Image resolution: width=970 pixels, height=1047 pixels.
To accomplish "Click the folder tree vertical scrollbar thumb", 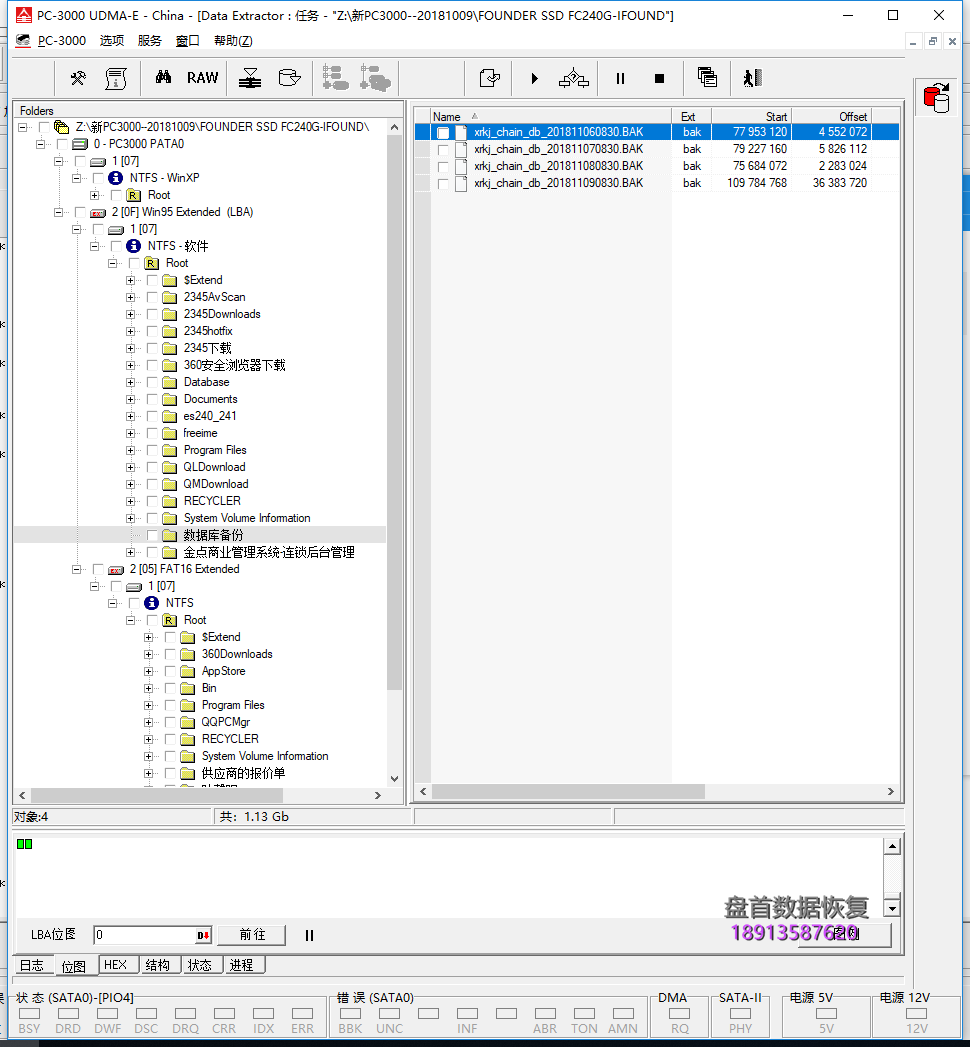I will coord(395,413).
